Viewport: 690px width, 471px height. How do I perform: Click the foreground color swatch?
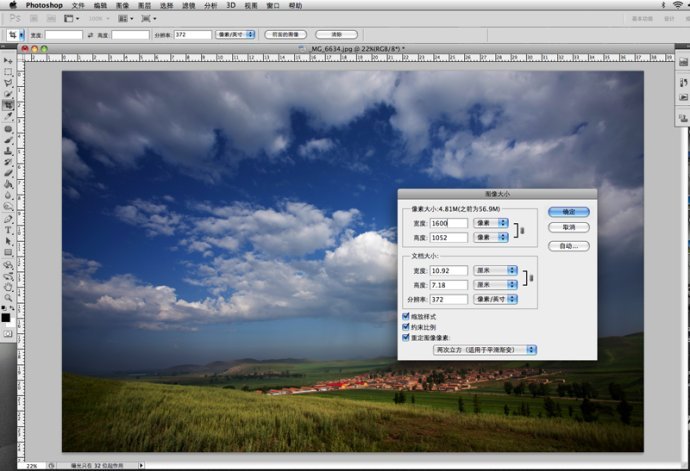[x=6, y=318]
